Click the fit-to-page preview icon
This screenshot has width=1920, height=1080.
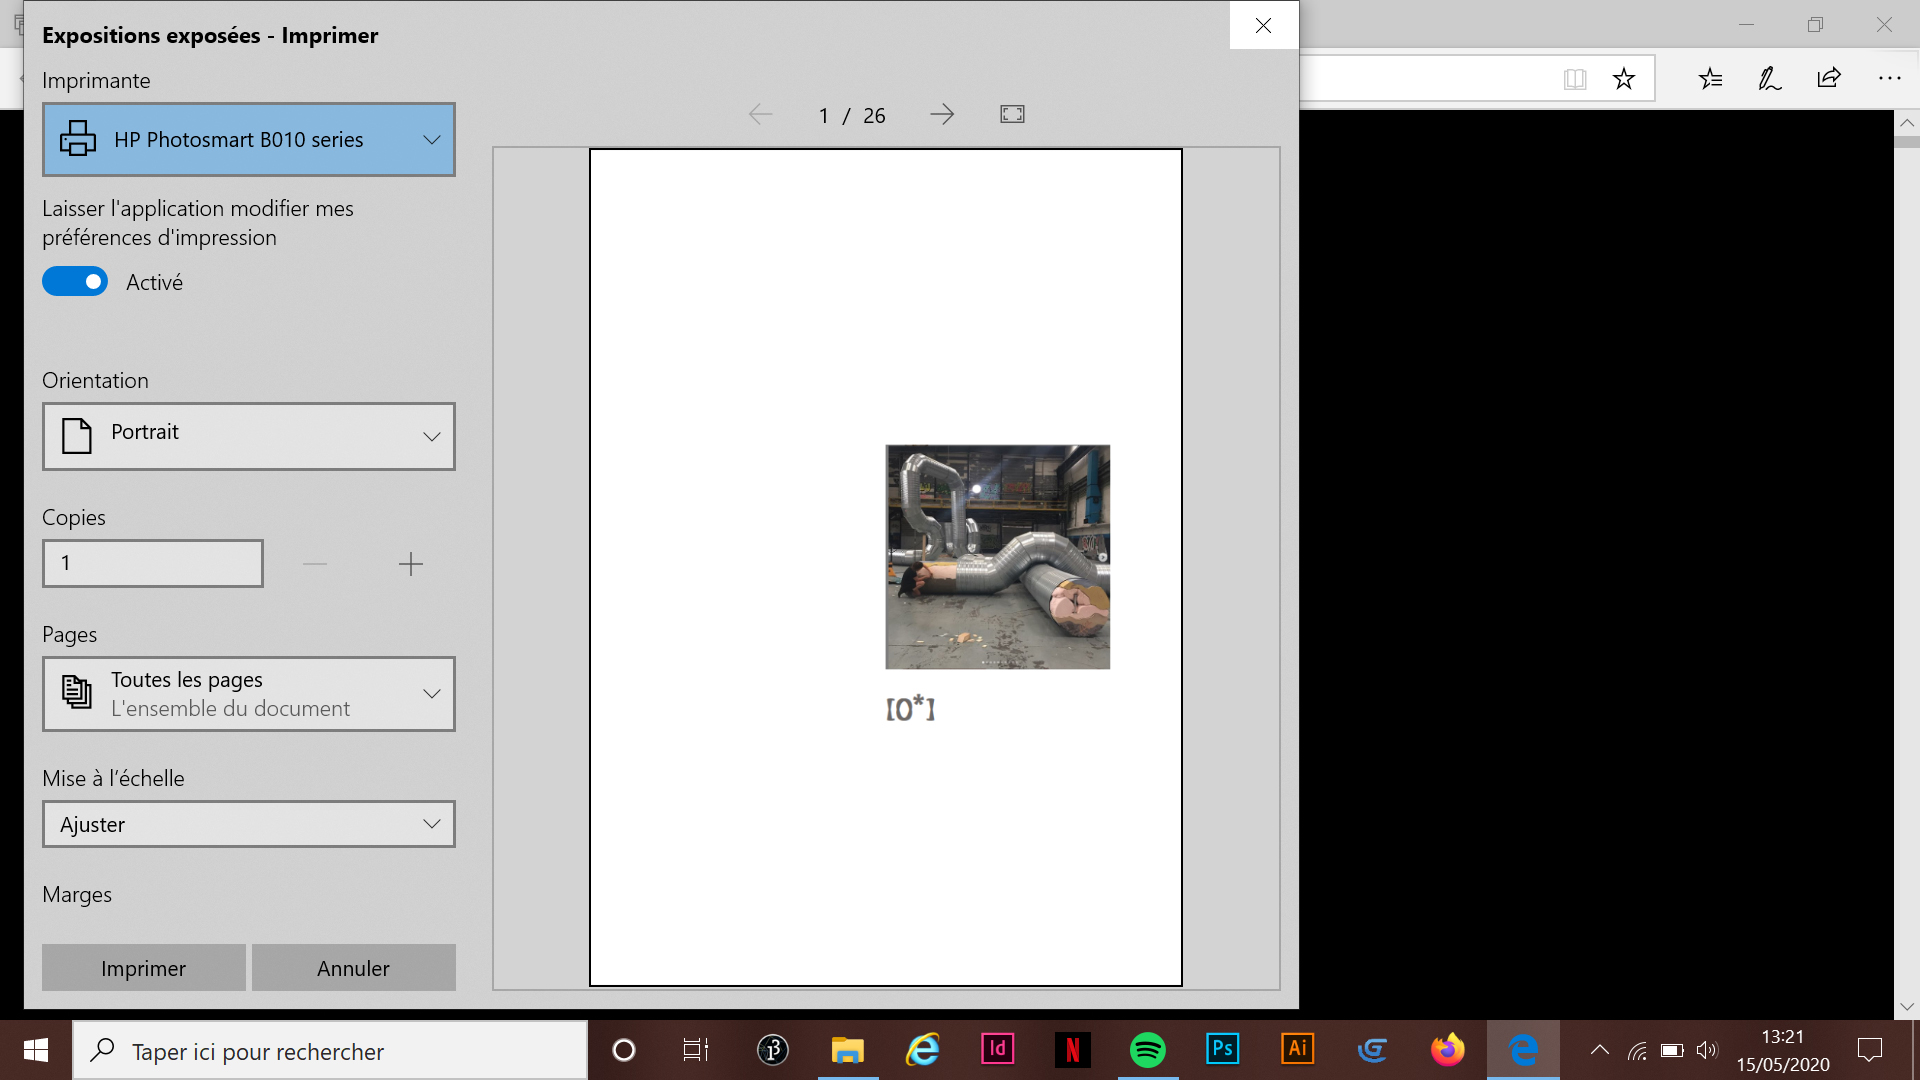tap(1012, 115)
